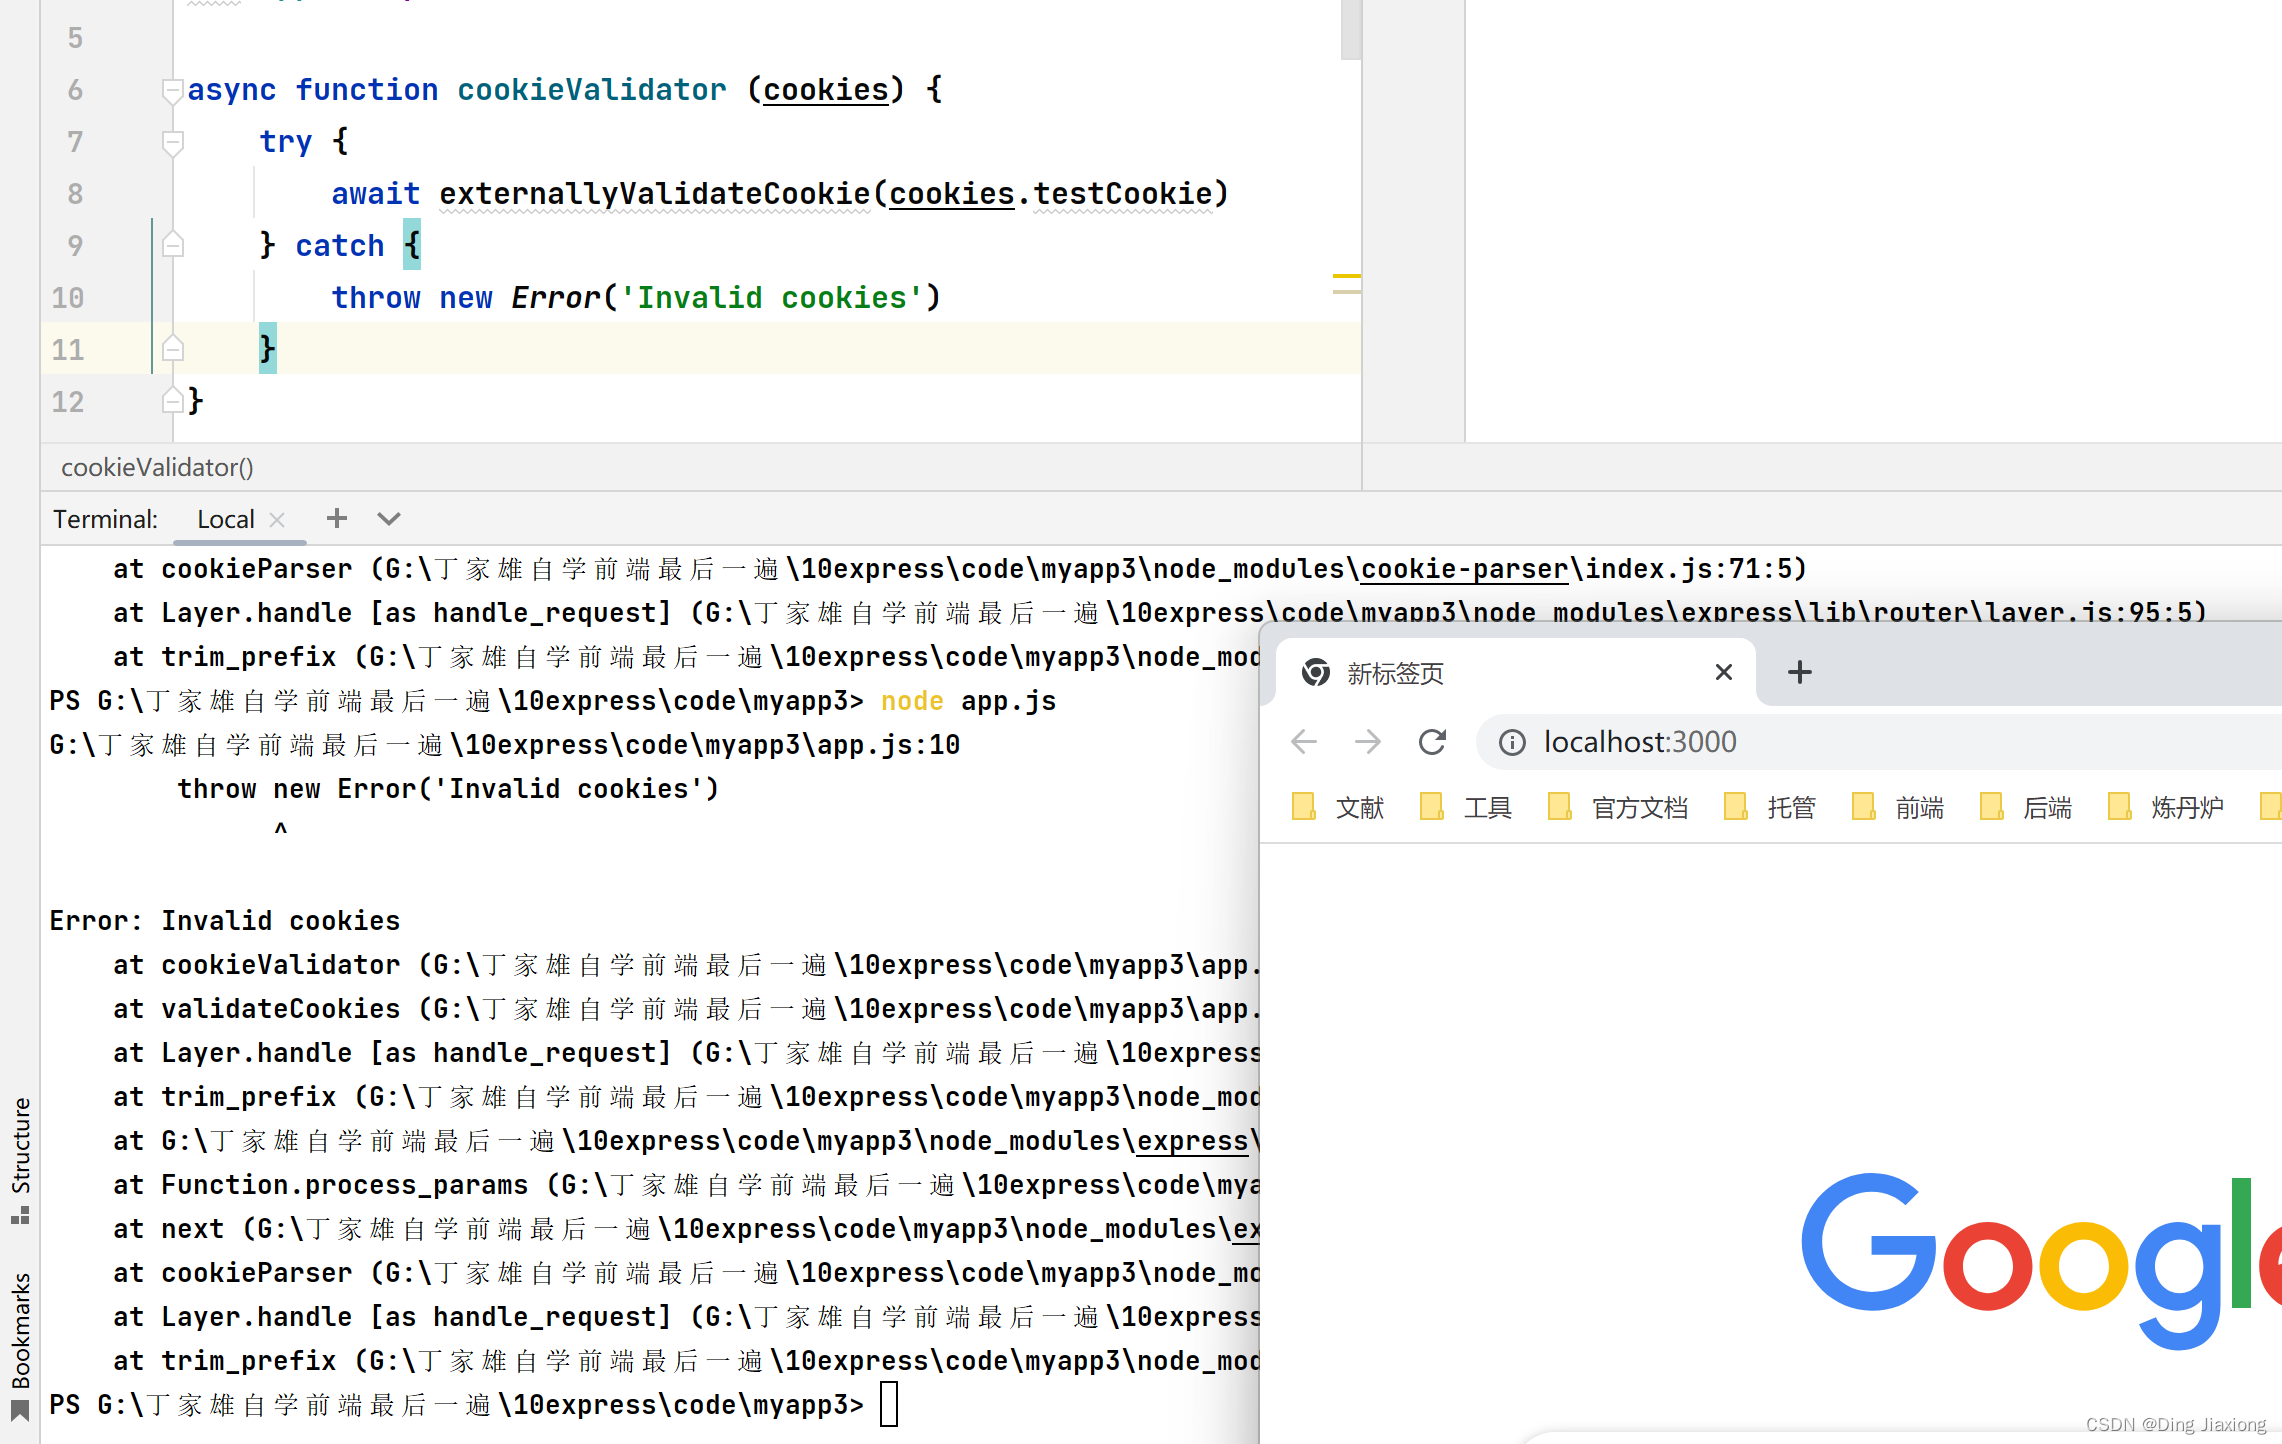Open the 后端 bookmark folder
Viewport: 2282px width, 1444px height.
2026,807
